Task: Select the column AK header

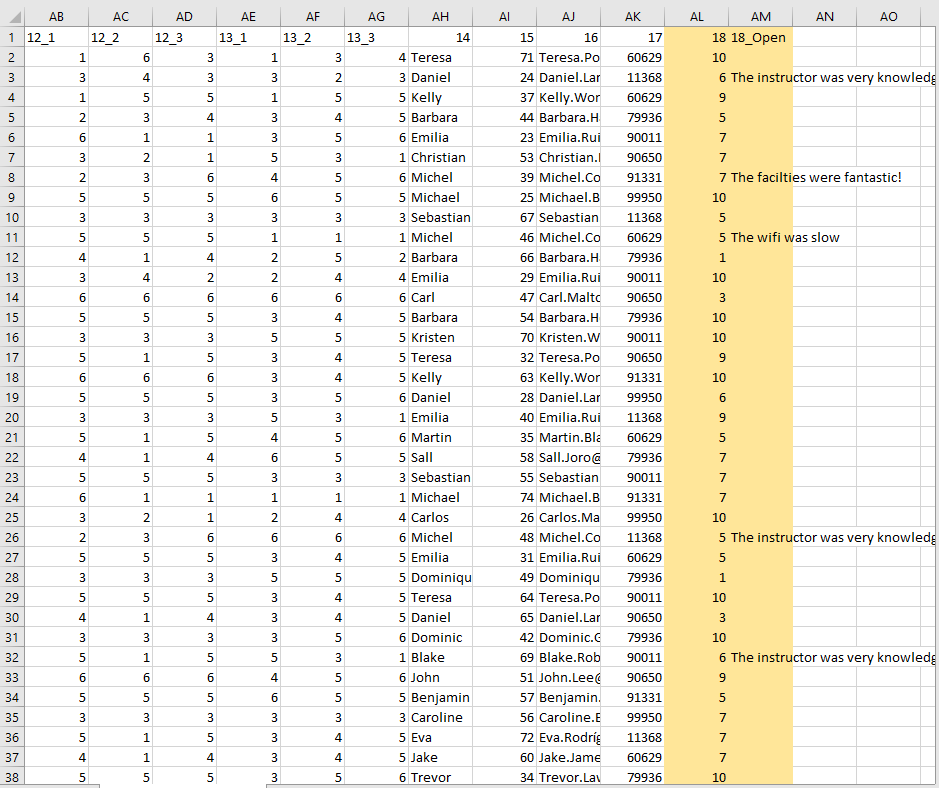Action: click(x=632, y=16)
